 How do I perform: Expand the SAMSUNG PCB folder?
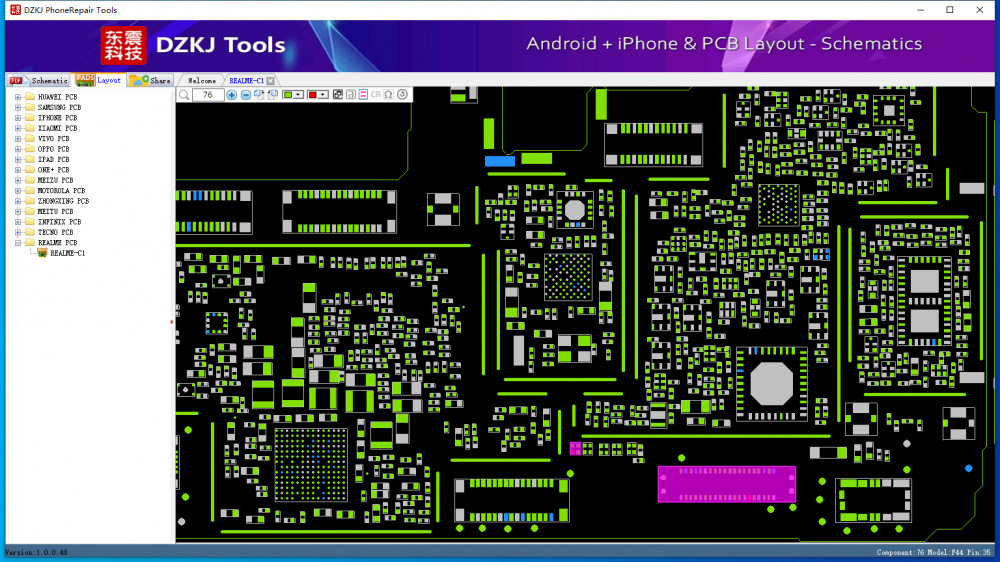coord(17,108)
